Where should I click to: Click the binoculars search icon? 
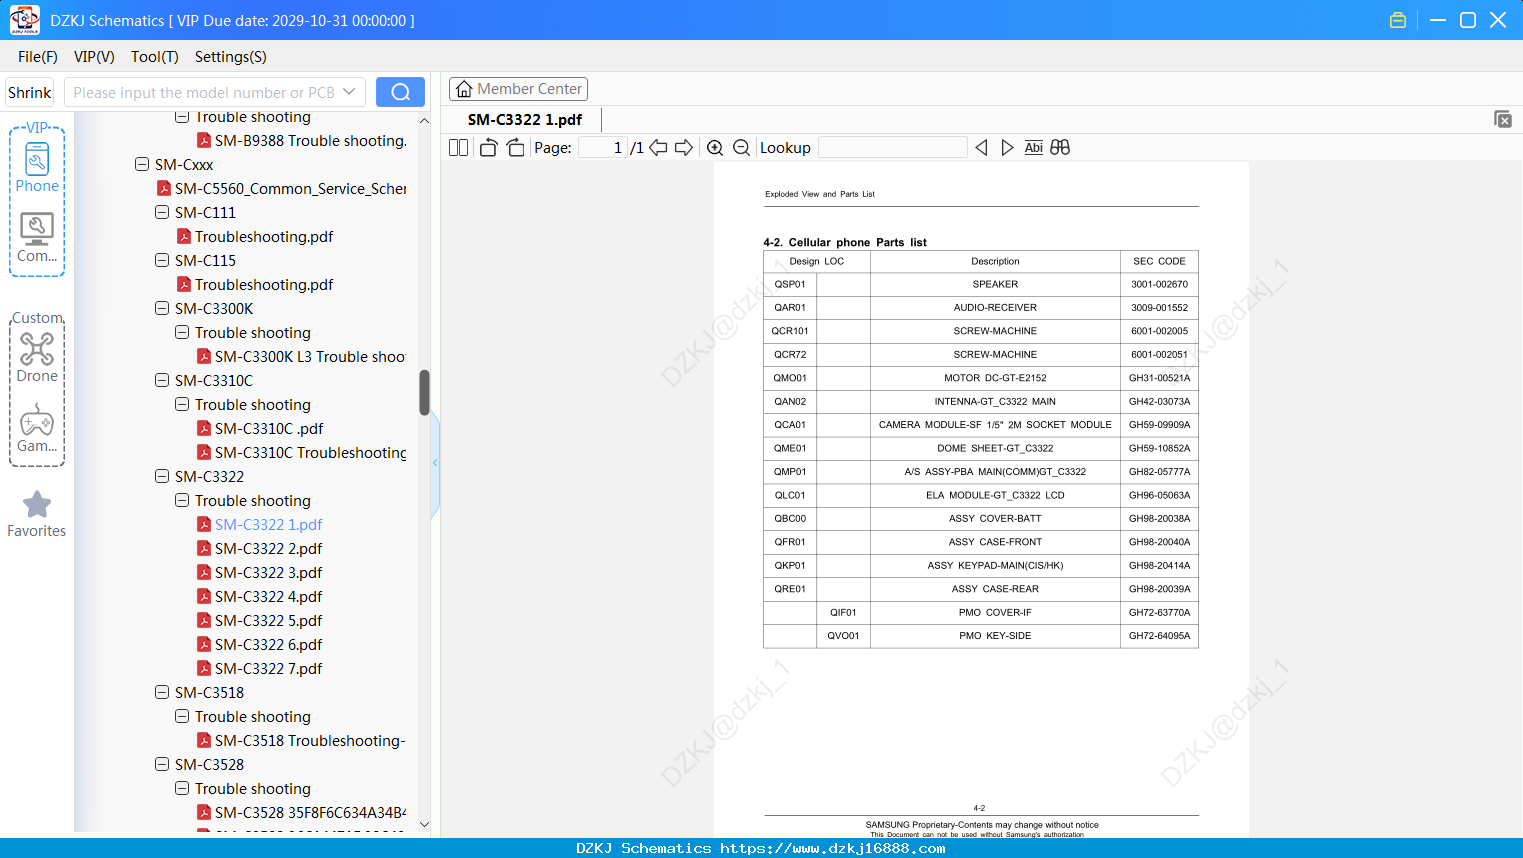(x=1060, y=148)
